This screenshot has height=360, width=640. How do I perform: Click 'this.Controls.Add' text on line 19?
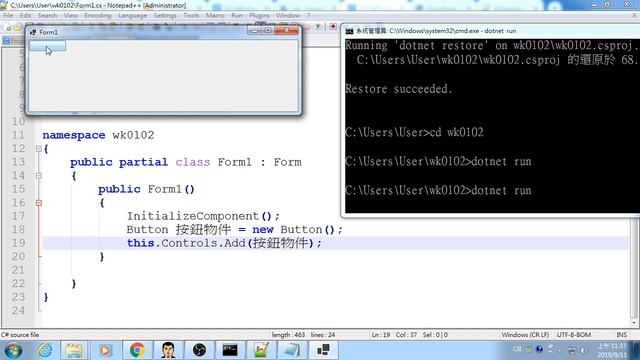click(186, 243)
